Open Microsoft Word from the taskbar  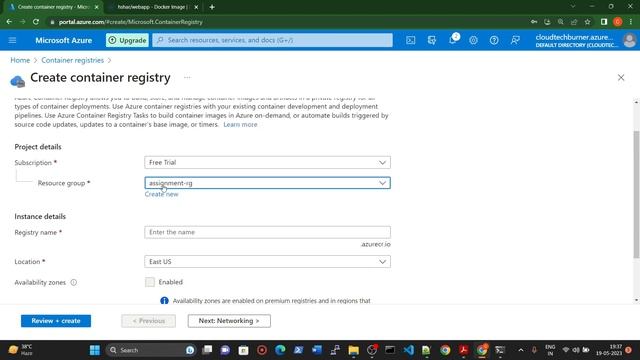tap(317, 350)
